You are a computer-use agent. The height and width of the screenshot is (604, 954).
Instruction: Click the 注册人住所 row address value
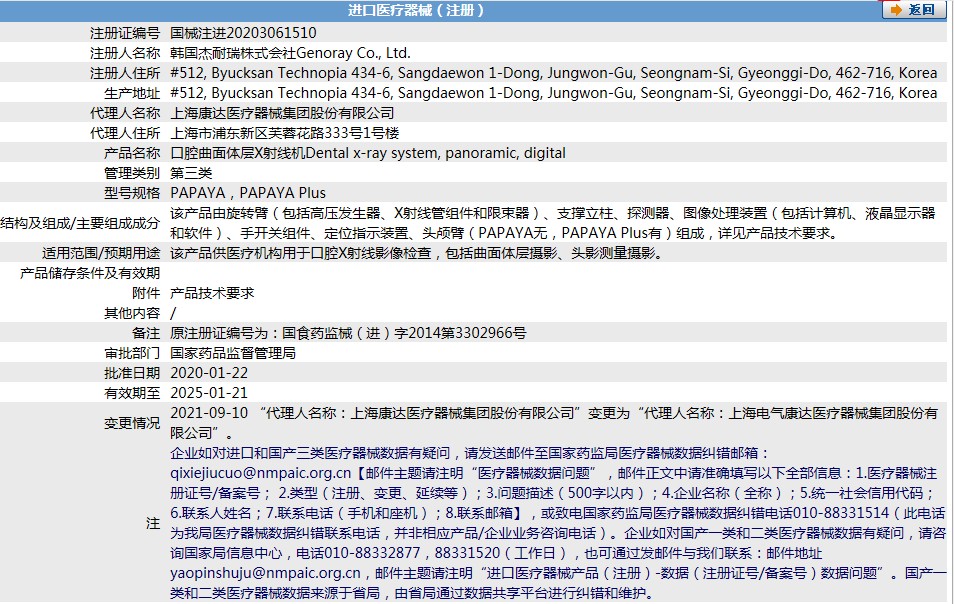click(554, 73)
